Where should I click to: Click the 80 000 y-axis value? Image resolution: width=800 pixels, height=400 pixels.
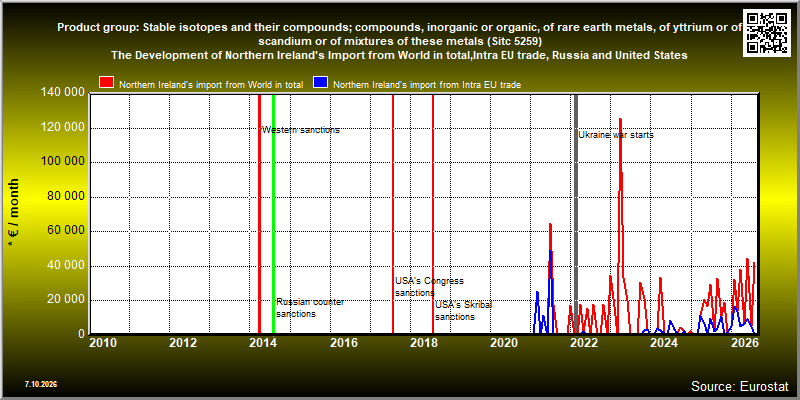click(65, 197)
